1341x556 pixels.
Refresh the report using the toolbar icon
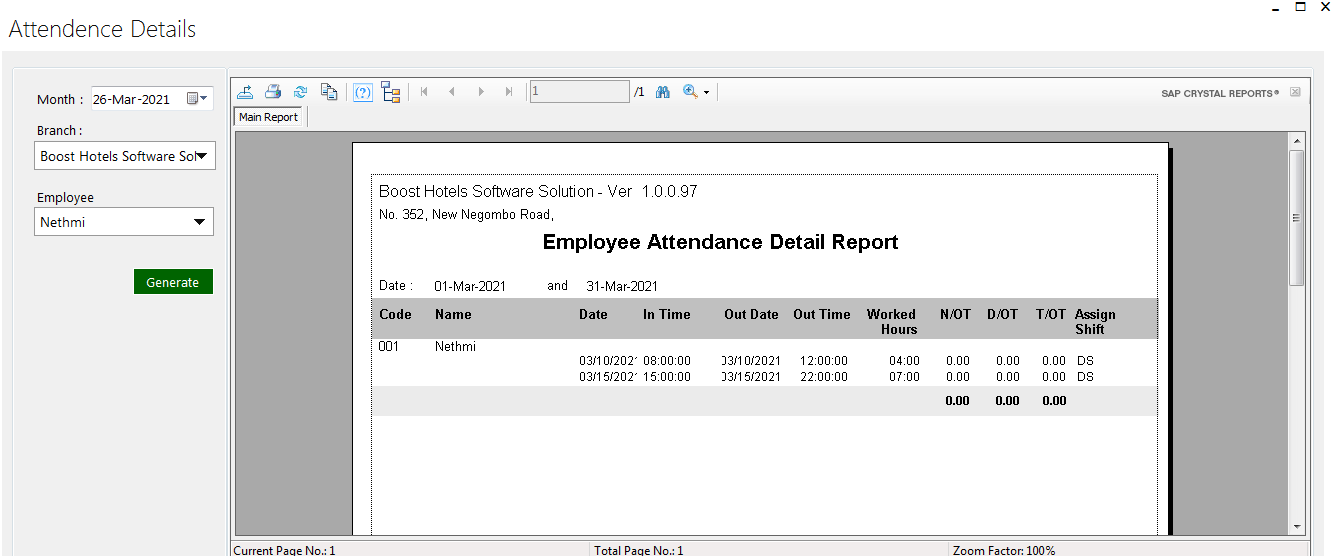point(300,92)
